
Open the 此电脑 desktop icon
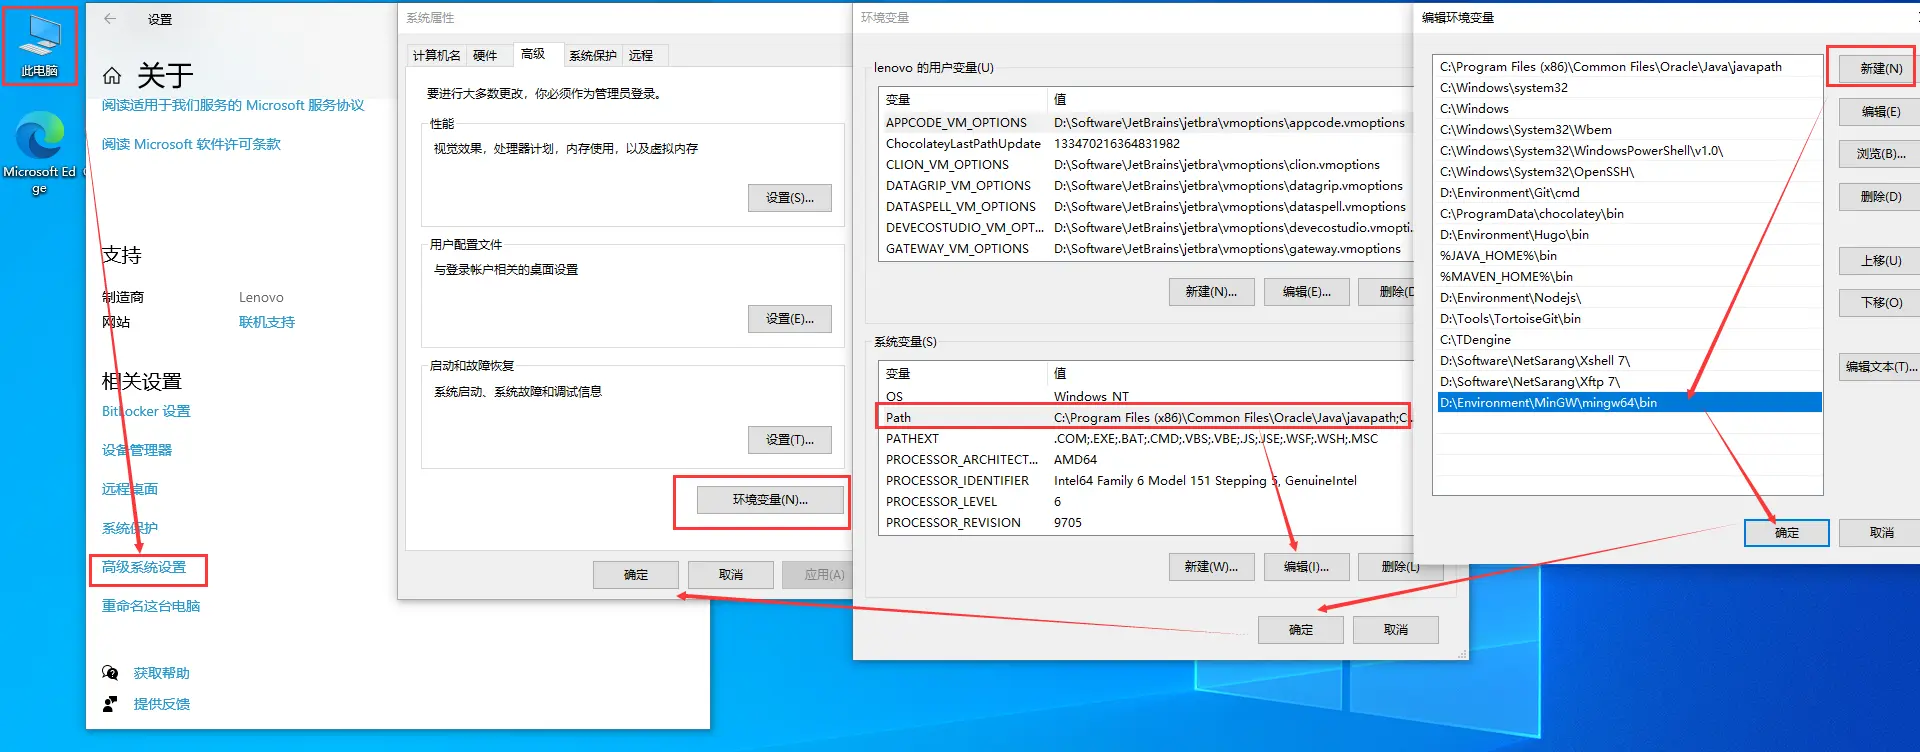tap(40, 46)
